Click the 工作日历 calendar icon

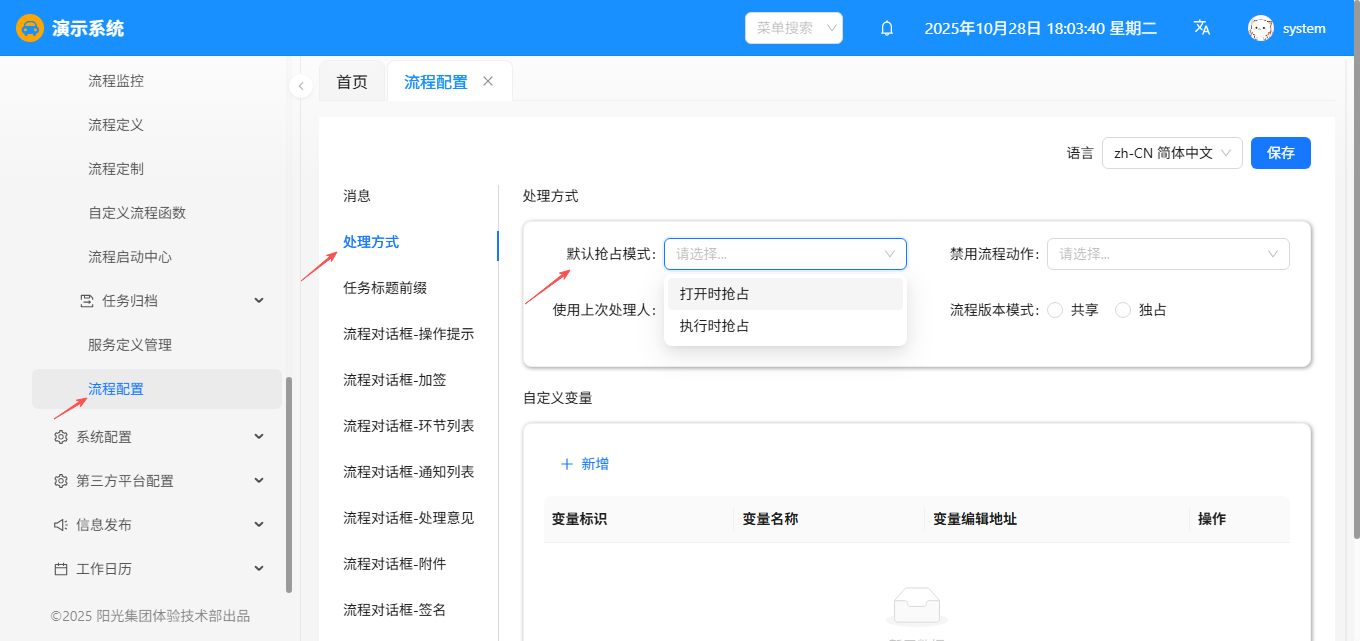point(61,569)
